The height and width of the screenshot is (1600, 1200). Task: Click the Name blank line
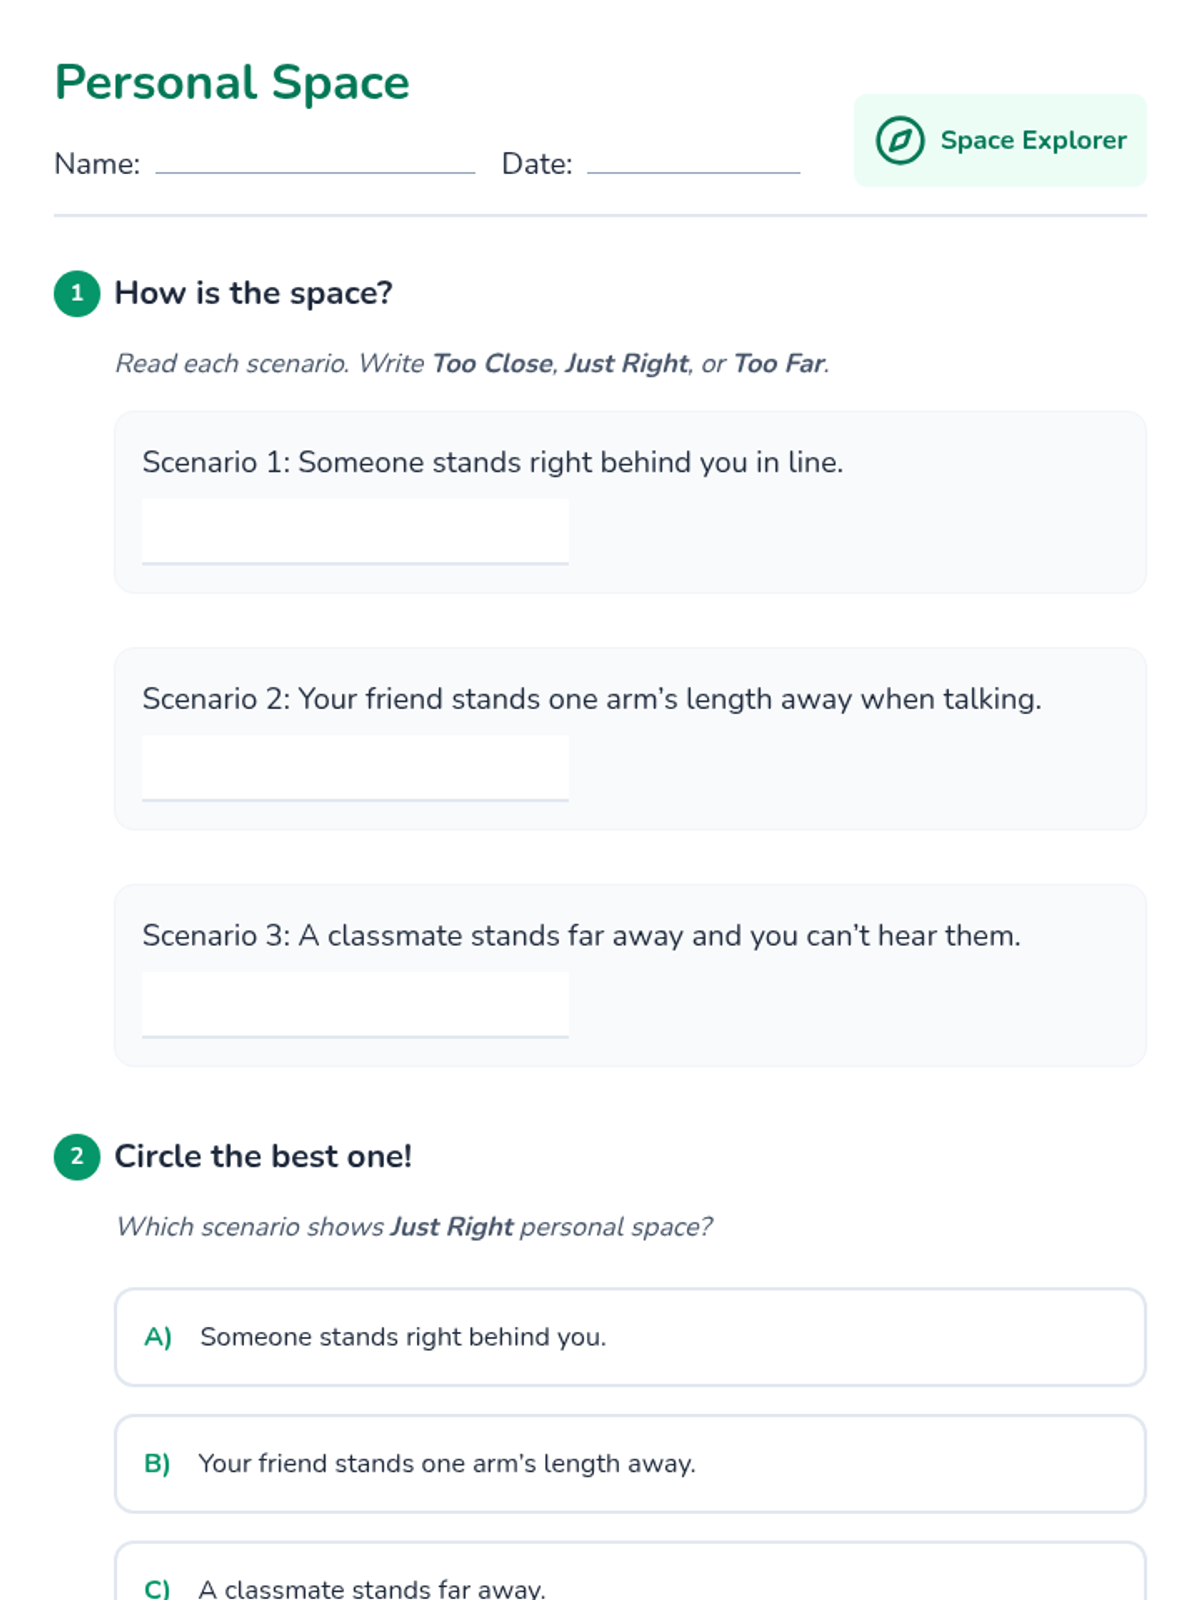pyautogui.click(x=315, y=165)
